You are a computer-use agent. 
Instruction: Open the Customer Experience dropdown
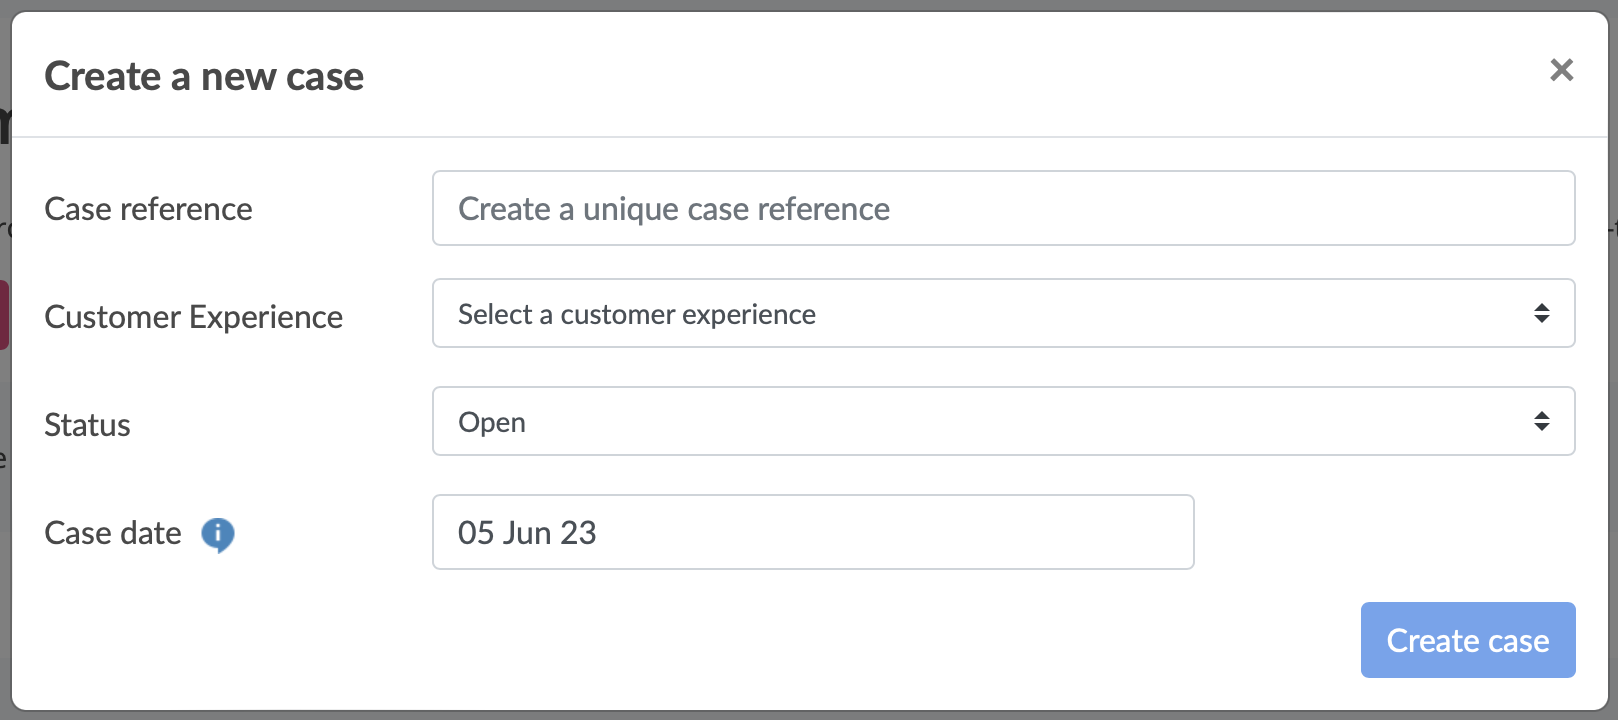point(1003,313)
